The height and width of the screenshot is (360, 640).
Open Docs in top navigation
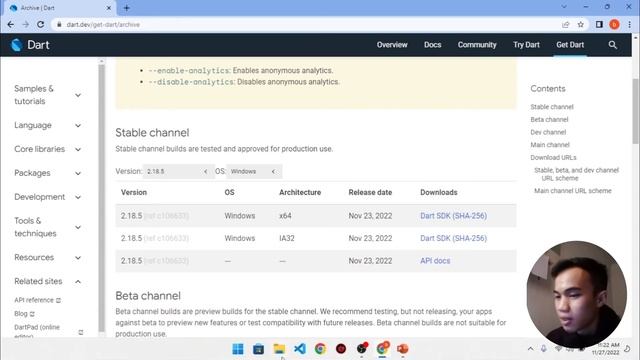tap(432, 45)
